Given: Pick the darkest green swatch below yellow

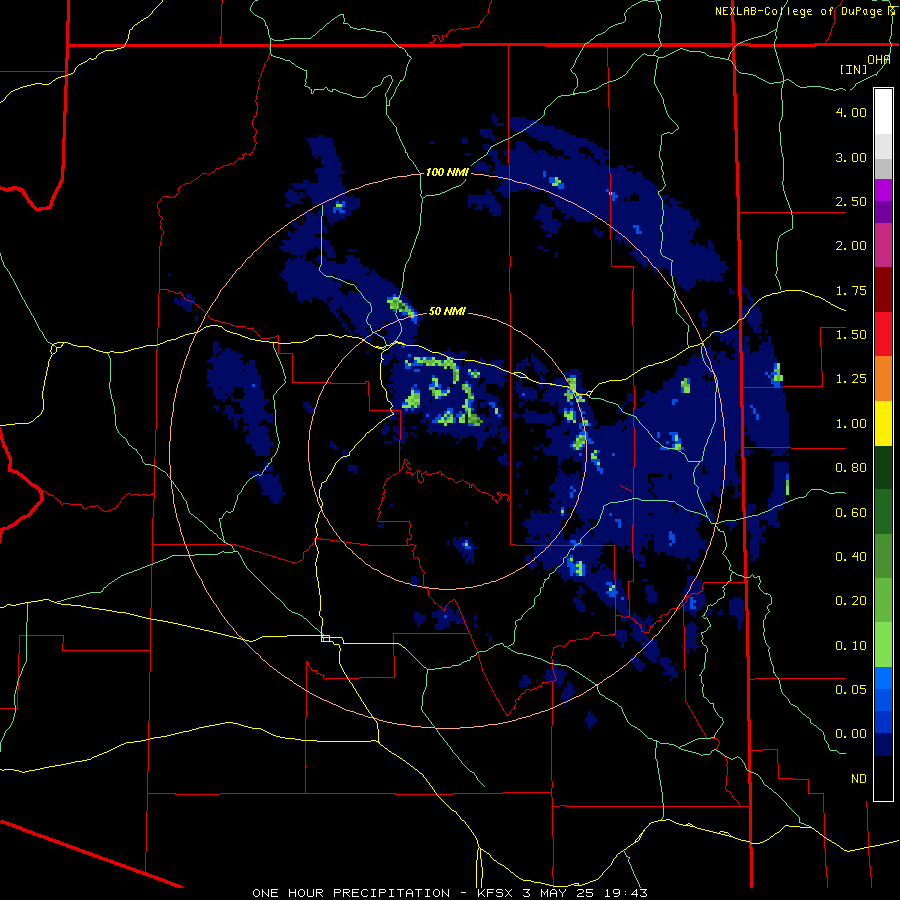Looking at the screenshot, I should pyautogui.click(x=883, y=467).
